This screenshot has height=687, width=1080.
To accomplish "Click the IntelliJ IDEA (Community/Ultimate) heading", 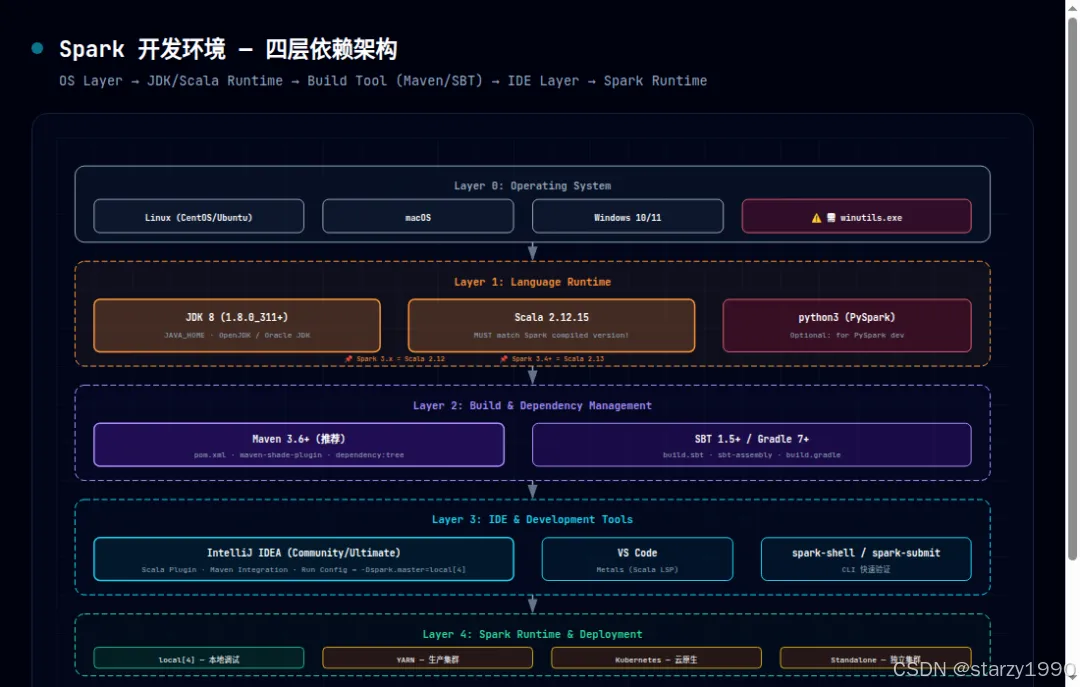I will click(304, 553).
